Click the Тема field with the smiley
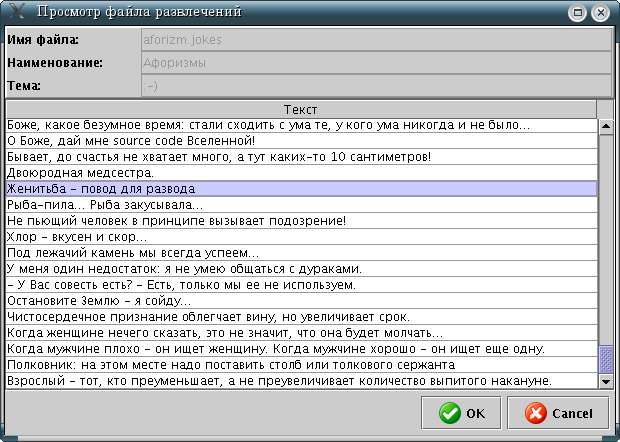Image resolution: width=620 pixels, height=442 pixels. [375, 86]
